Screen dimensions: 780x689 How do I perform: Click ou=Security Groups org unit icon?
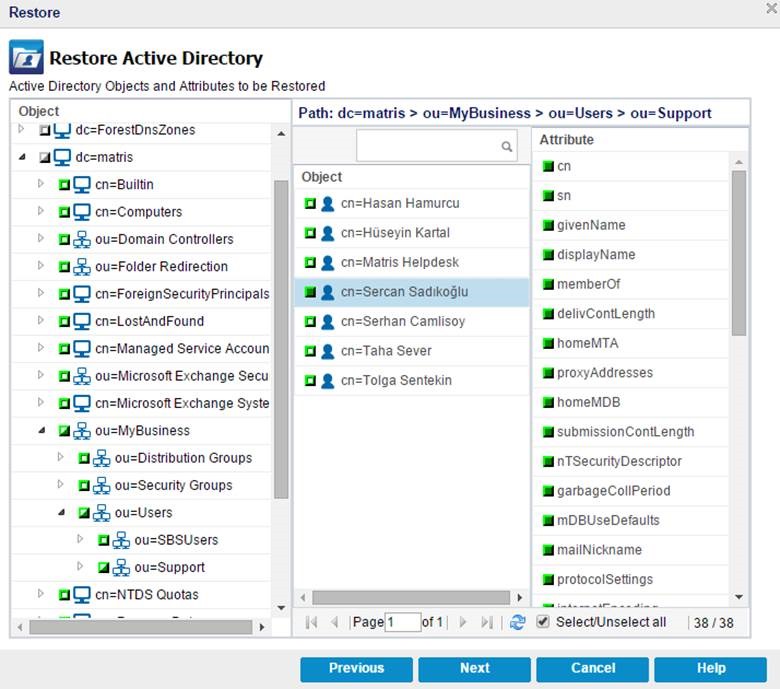coord(101,486)
